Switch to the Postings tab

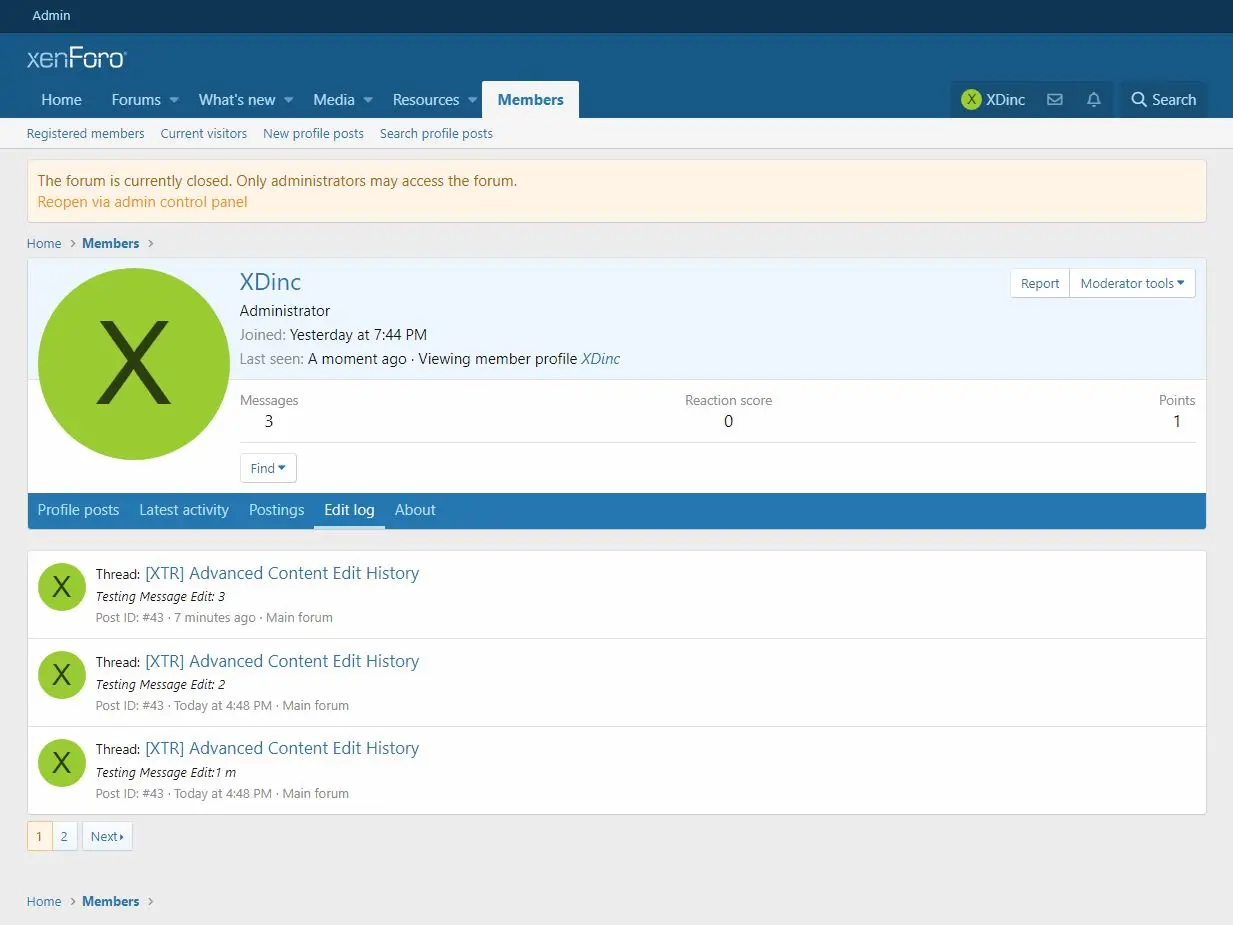[276, 510]
